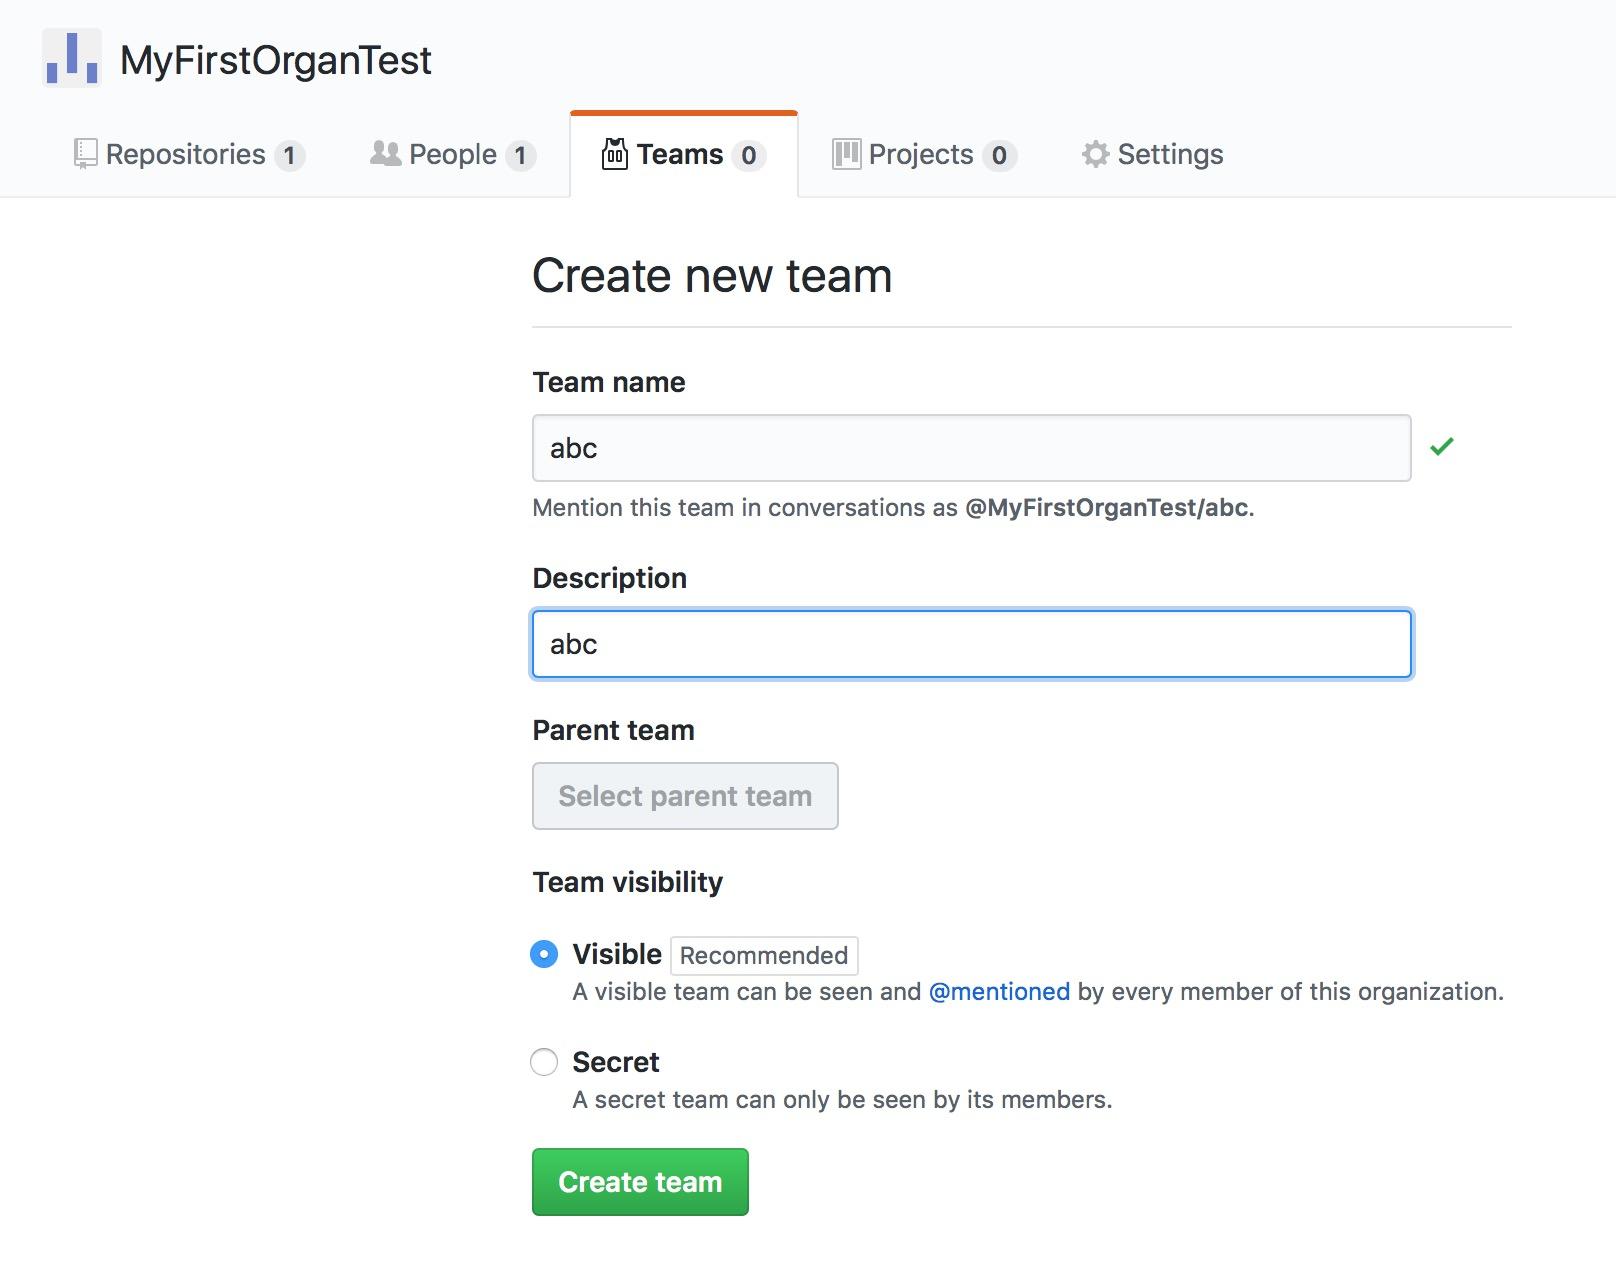Viewport: 1616px width, 1264px height.
Task: Click the Teams count badge
Action: tap(748, 156)
